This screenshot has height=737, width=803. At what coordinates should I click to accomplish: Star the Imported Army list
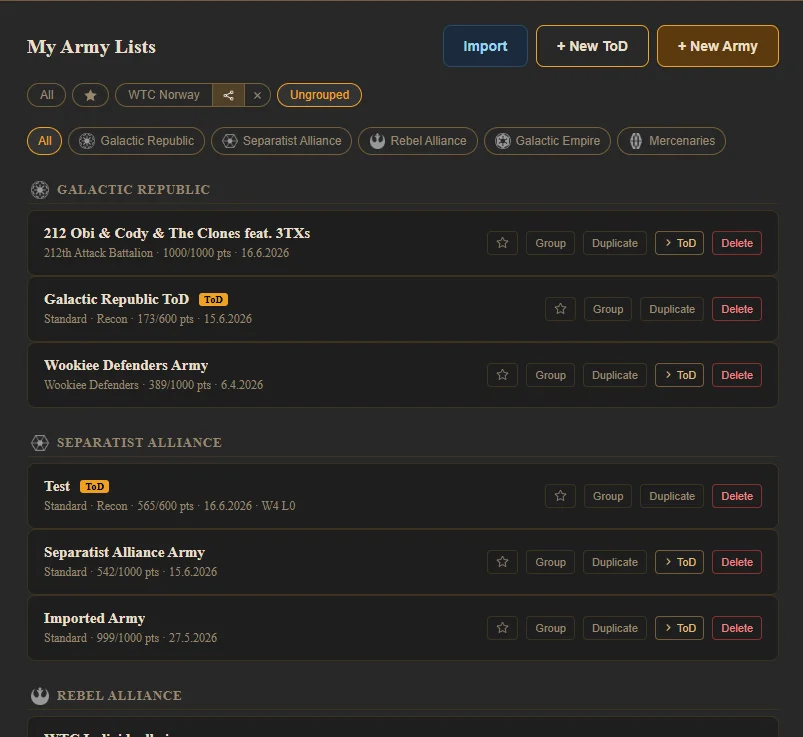click(502, 628)
